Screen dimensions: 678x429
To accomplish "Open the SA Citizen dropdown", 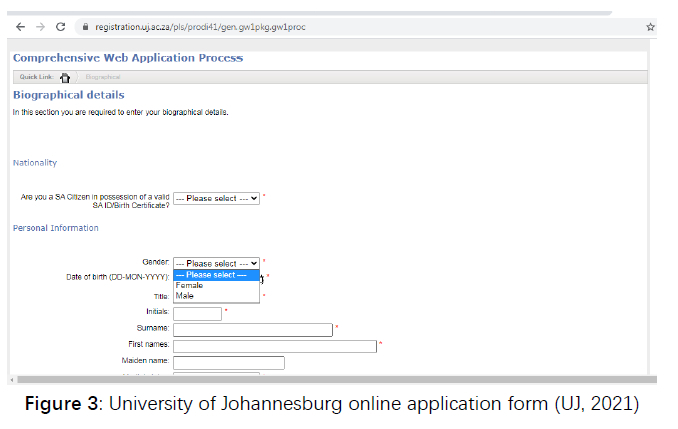I will [x=217, y=198].
